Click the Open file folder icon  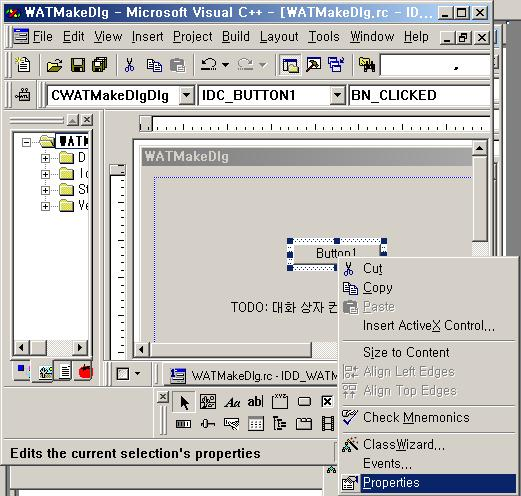point(54,65)
